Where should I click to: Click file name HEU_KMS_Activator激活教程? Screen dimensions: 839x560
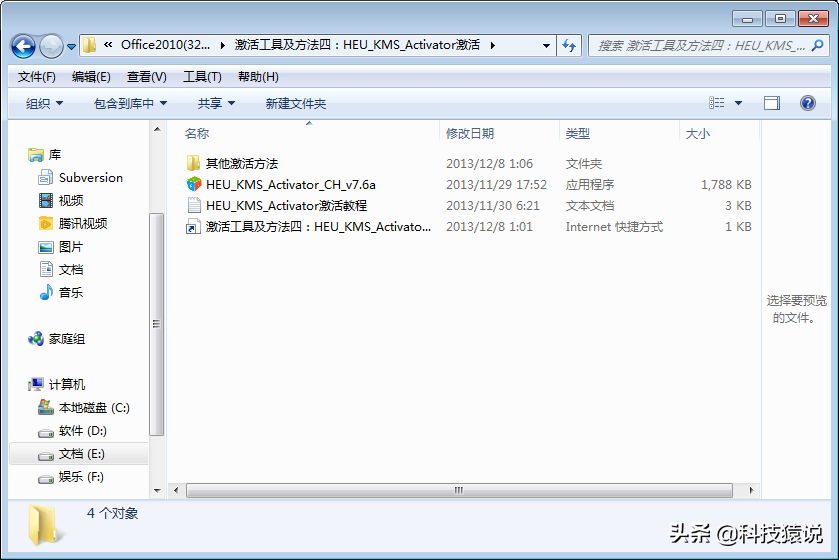[x=286, y=205]
